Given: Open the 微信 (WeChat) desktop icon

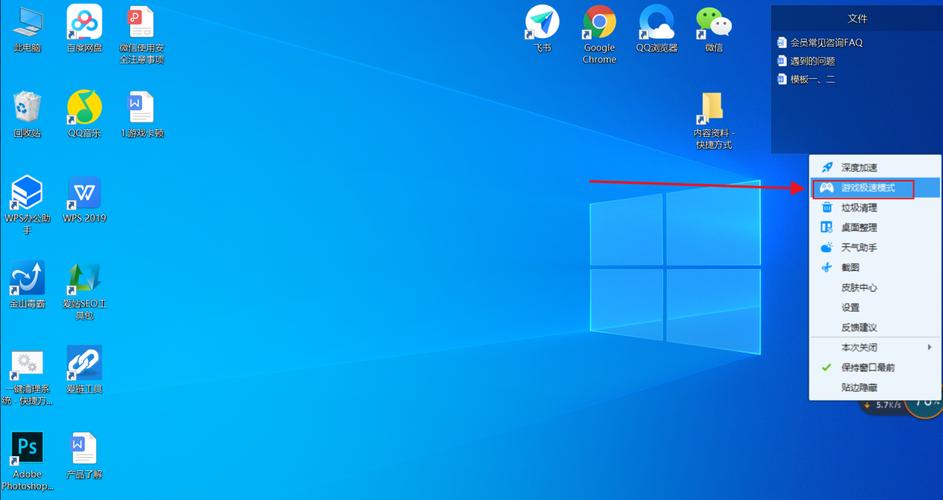Looking at the screenshot, I should click(x=713, y=22).
